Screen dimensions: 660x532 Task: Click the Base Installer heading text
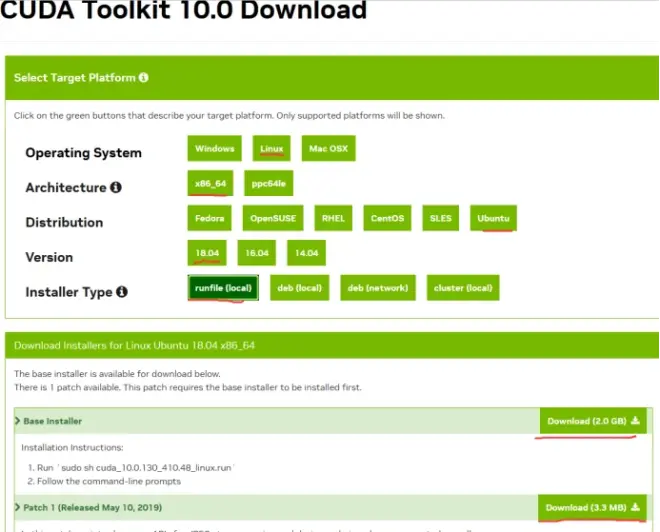tap(53, 421)
